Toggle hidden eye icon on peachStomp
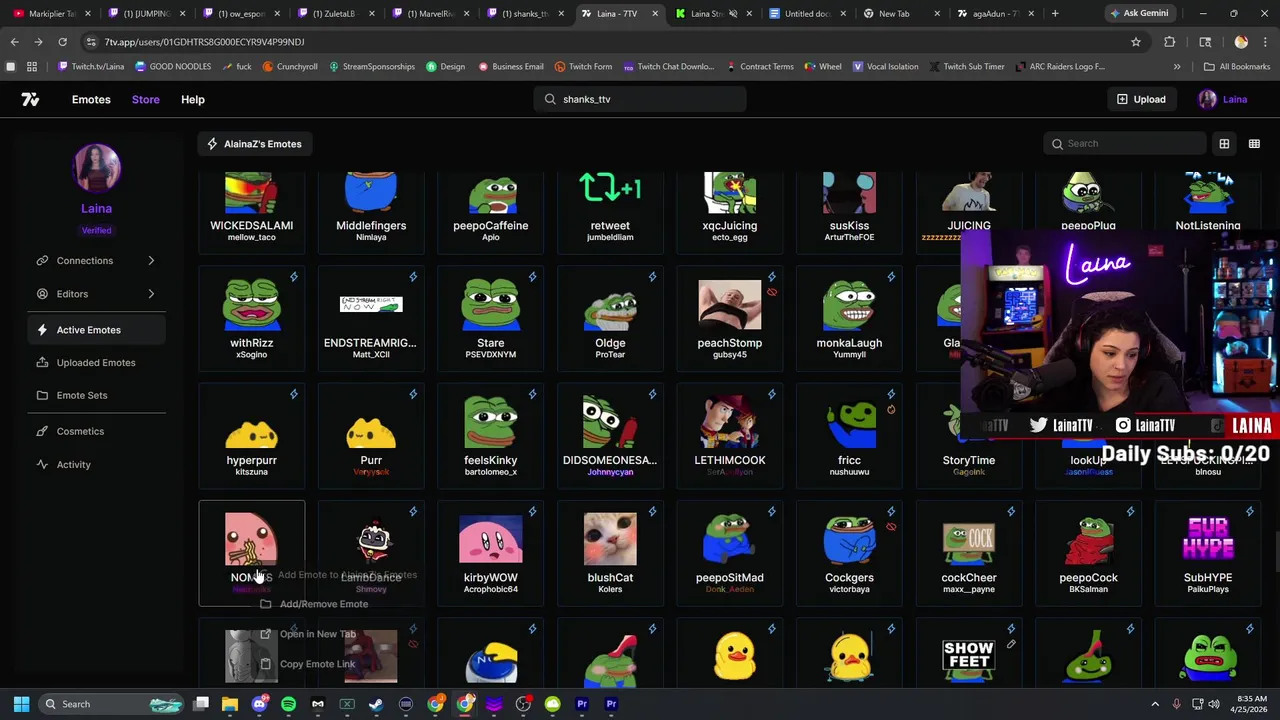Viewport: 1280px width, 720px height. pyautogui.click(x=772, y=293)
